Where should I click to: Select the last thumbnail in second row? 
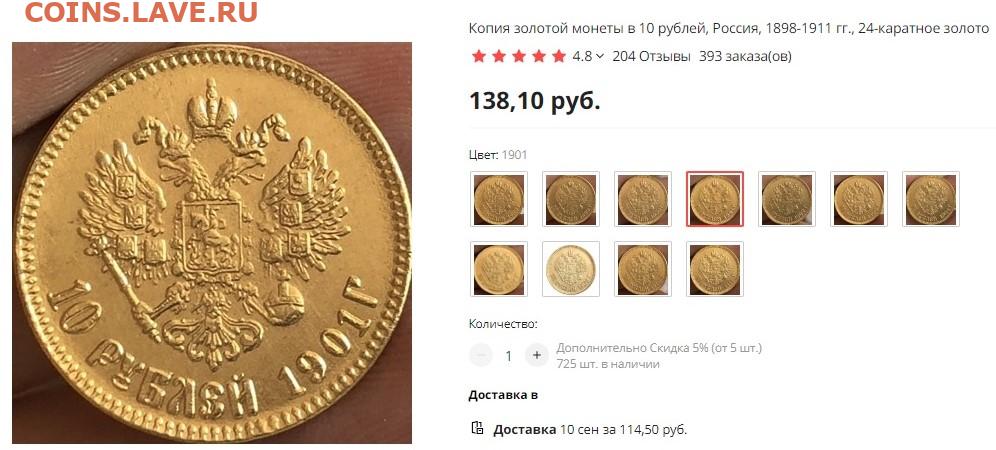tap(715, 269)
